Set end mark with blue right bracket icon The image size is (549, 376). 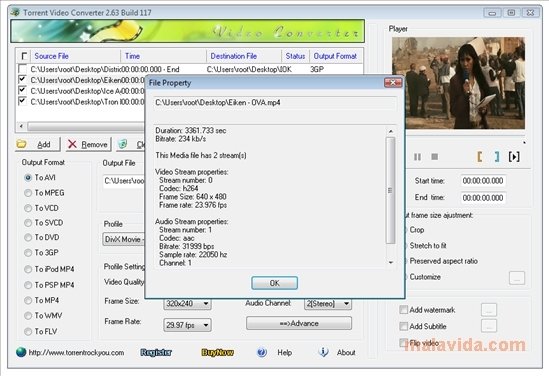[496, 156]
